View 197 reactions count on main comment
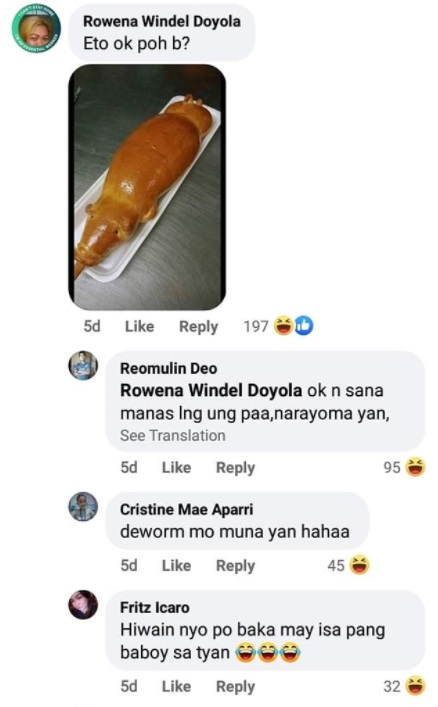Viewport: 438px width, 707px height. click(256, 326)
